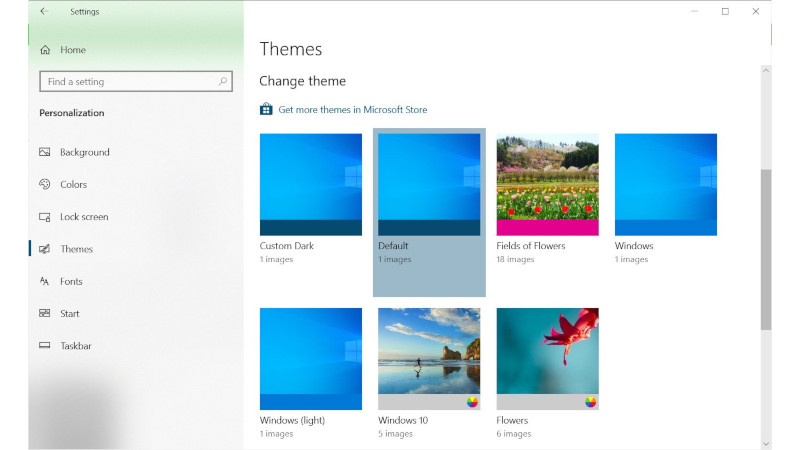Click the Start tiles icon
The width and height of the screenshot is (800, 450).
[45, 313]
